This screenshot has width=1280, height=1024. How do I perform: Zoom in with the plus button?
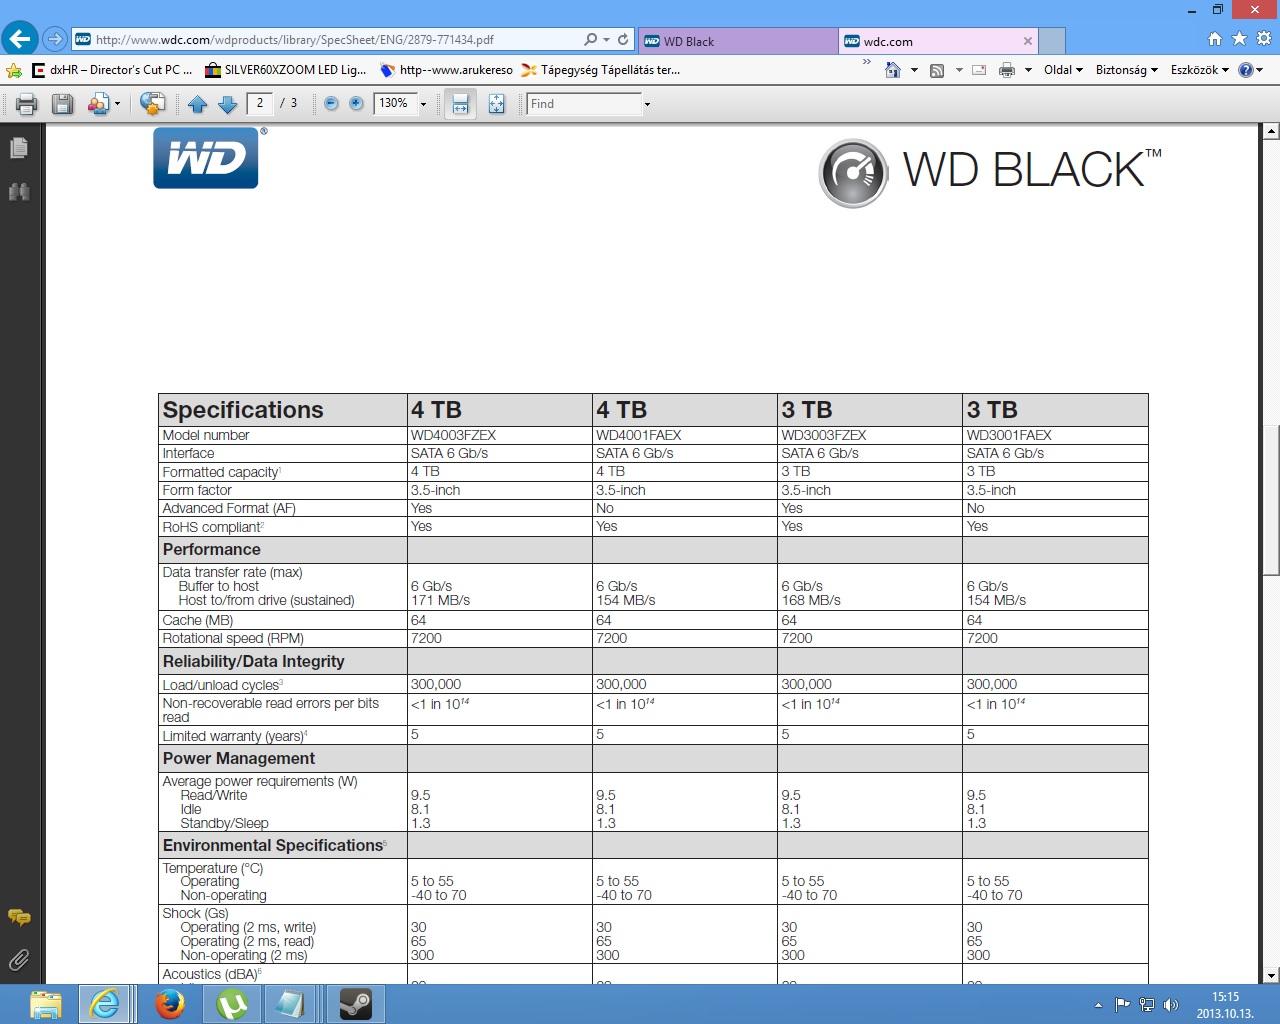[356, 103]
